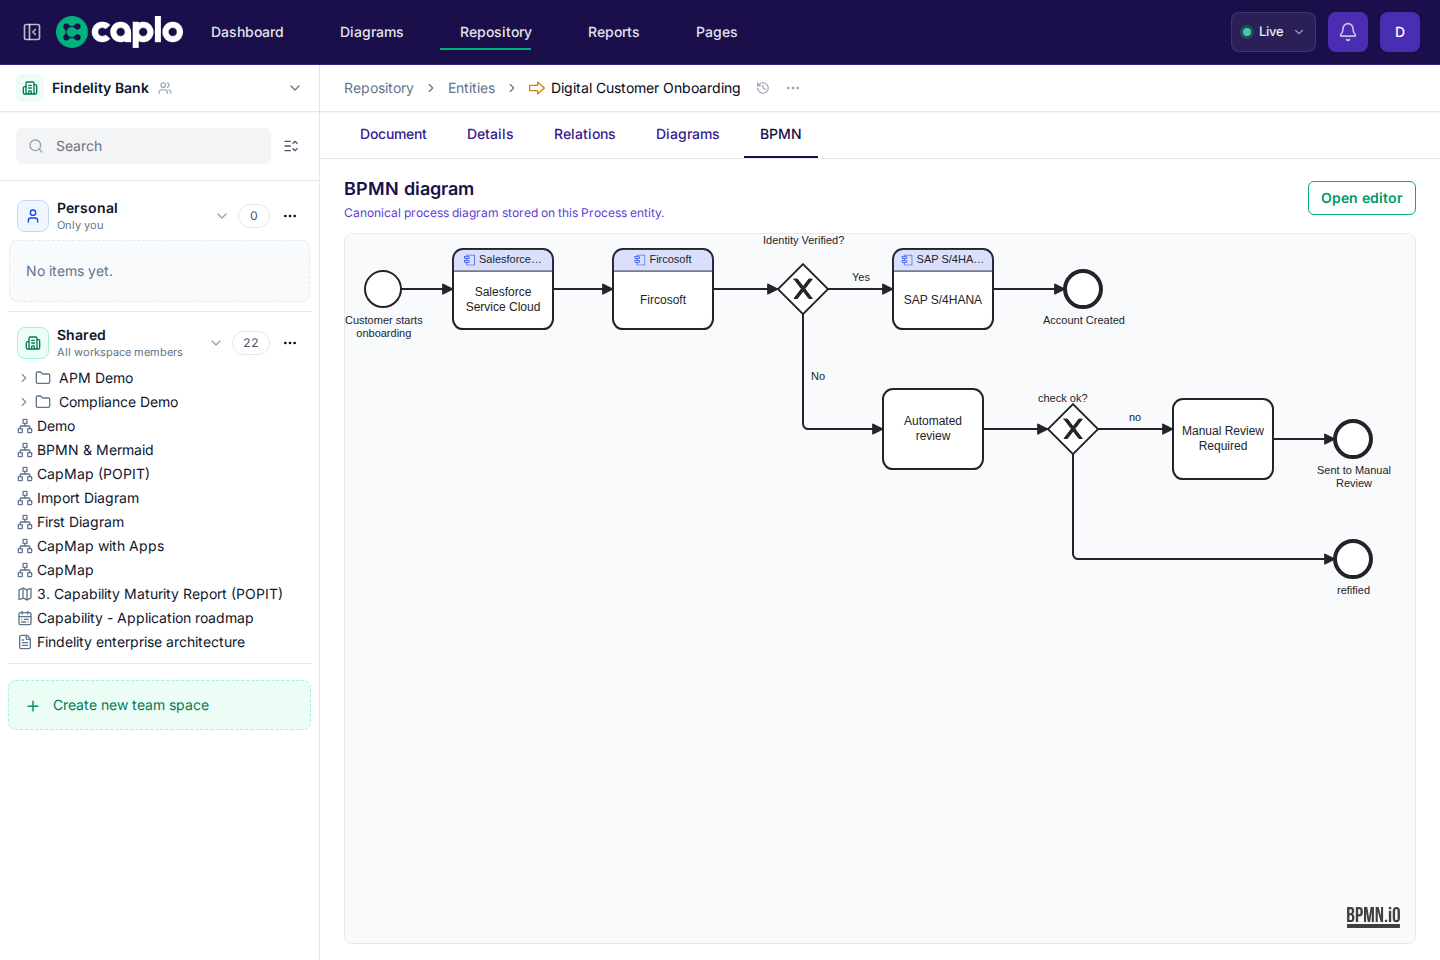Viewport: 1440px width, 960px height.
Task: Select the Manual Review Required task
Action: [1223, 439]
